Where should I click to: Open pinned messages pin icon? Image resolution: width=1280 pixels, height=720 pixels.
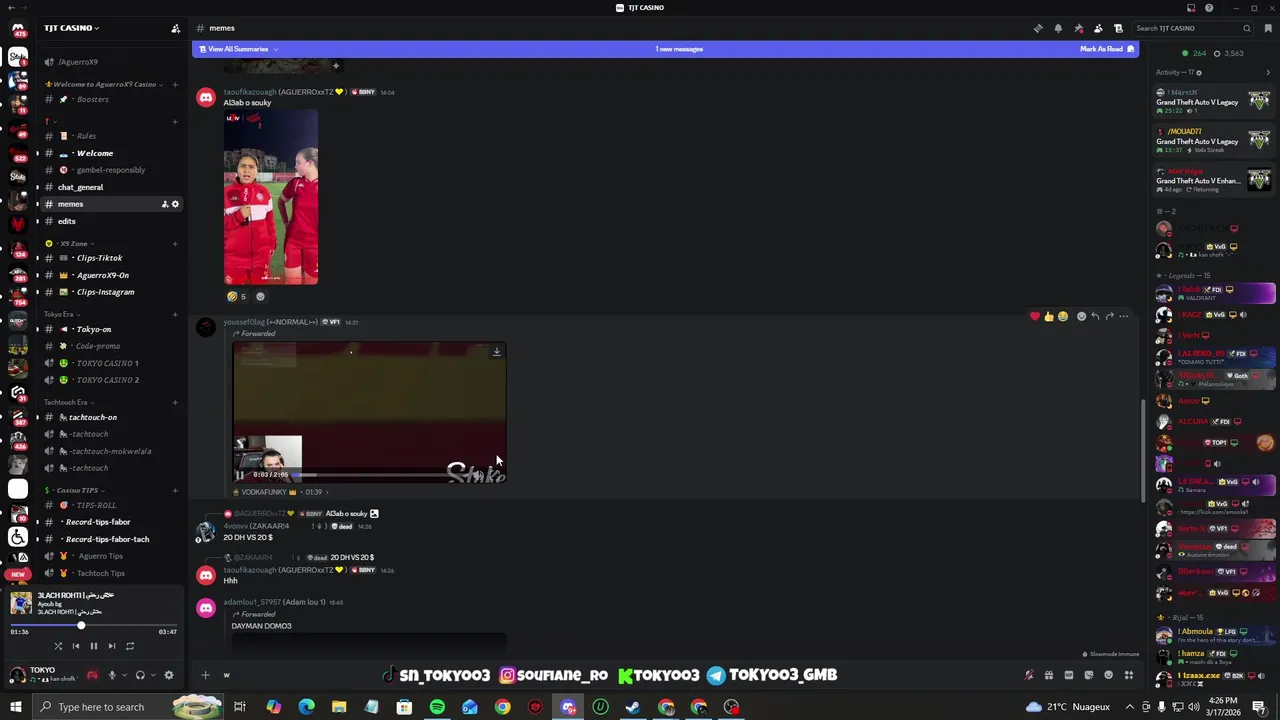click(x=1078, y=28)
